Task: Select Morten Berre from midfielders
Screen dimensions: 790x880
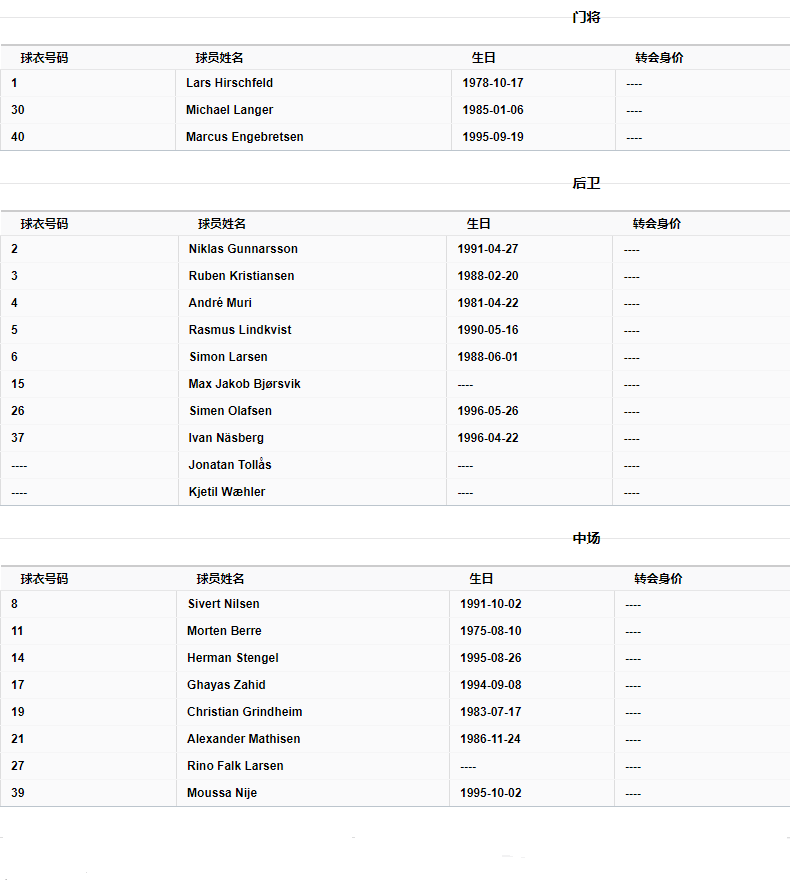Action: (x=224, y=631)
